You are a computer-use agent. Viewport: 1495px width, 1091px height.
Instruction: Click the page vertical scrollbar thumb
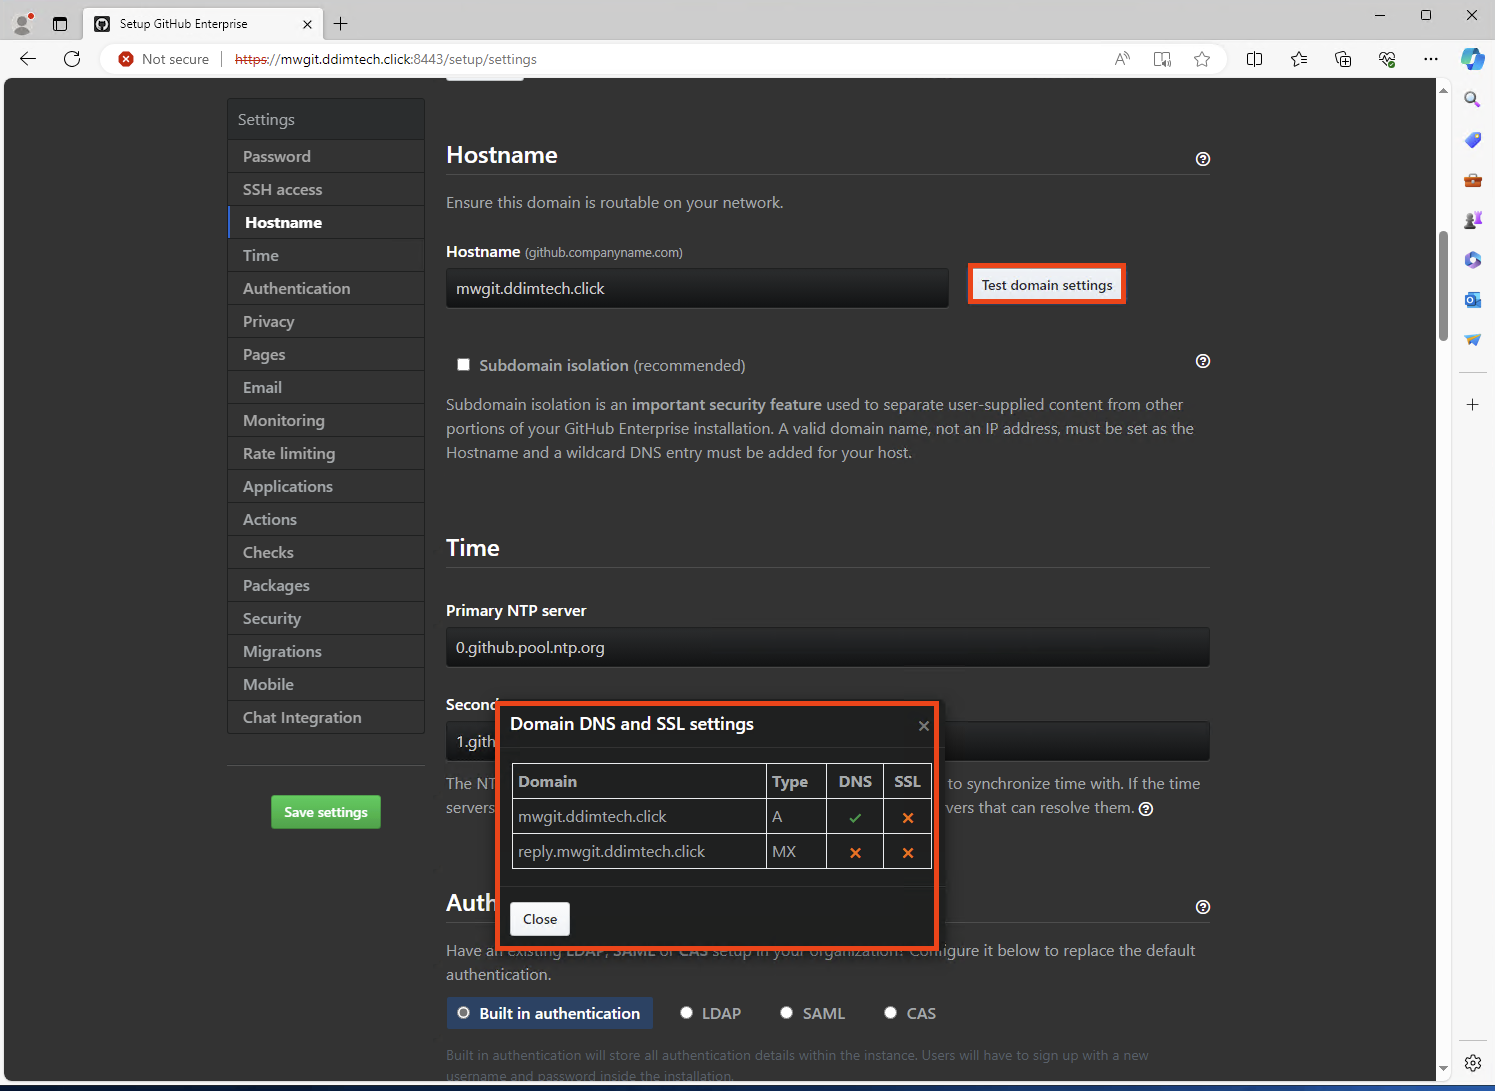(x=1443, y=286)
